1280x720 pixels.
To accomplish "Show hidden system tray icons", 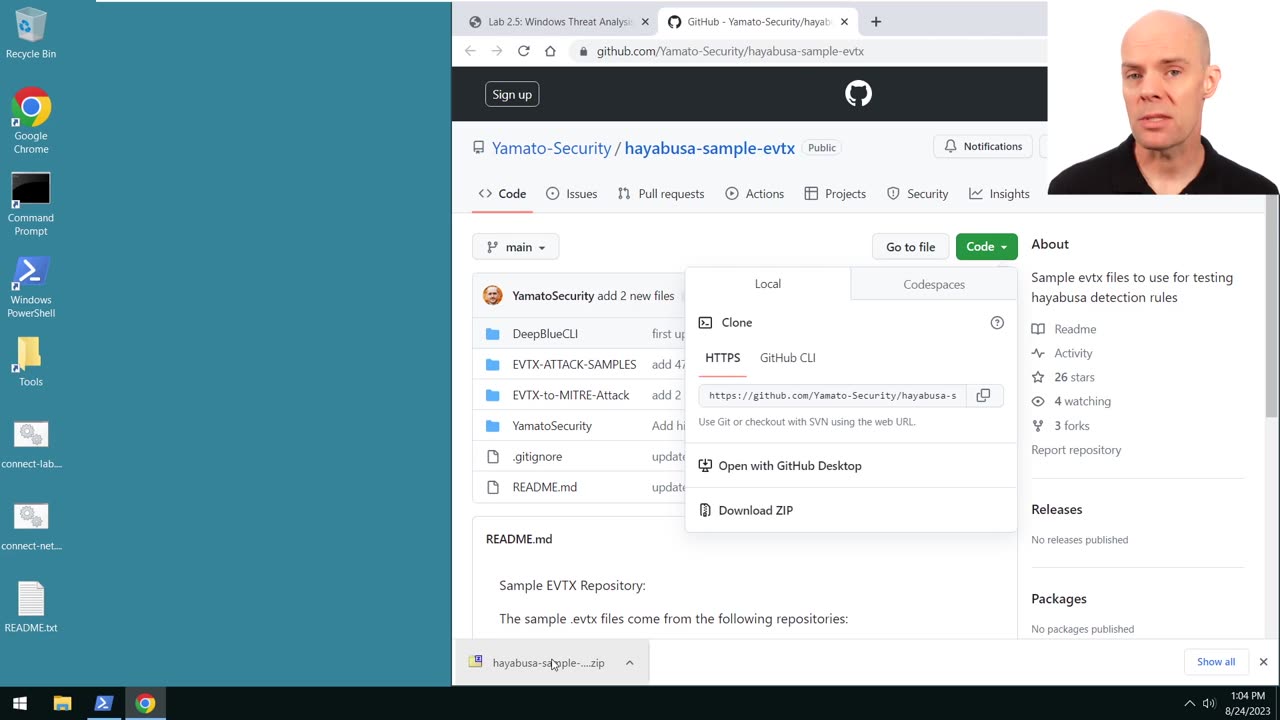I will (1189, 704).
